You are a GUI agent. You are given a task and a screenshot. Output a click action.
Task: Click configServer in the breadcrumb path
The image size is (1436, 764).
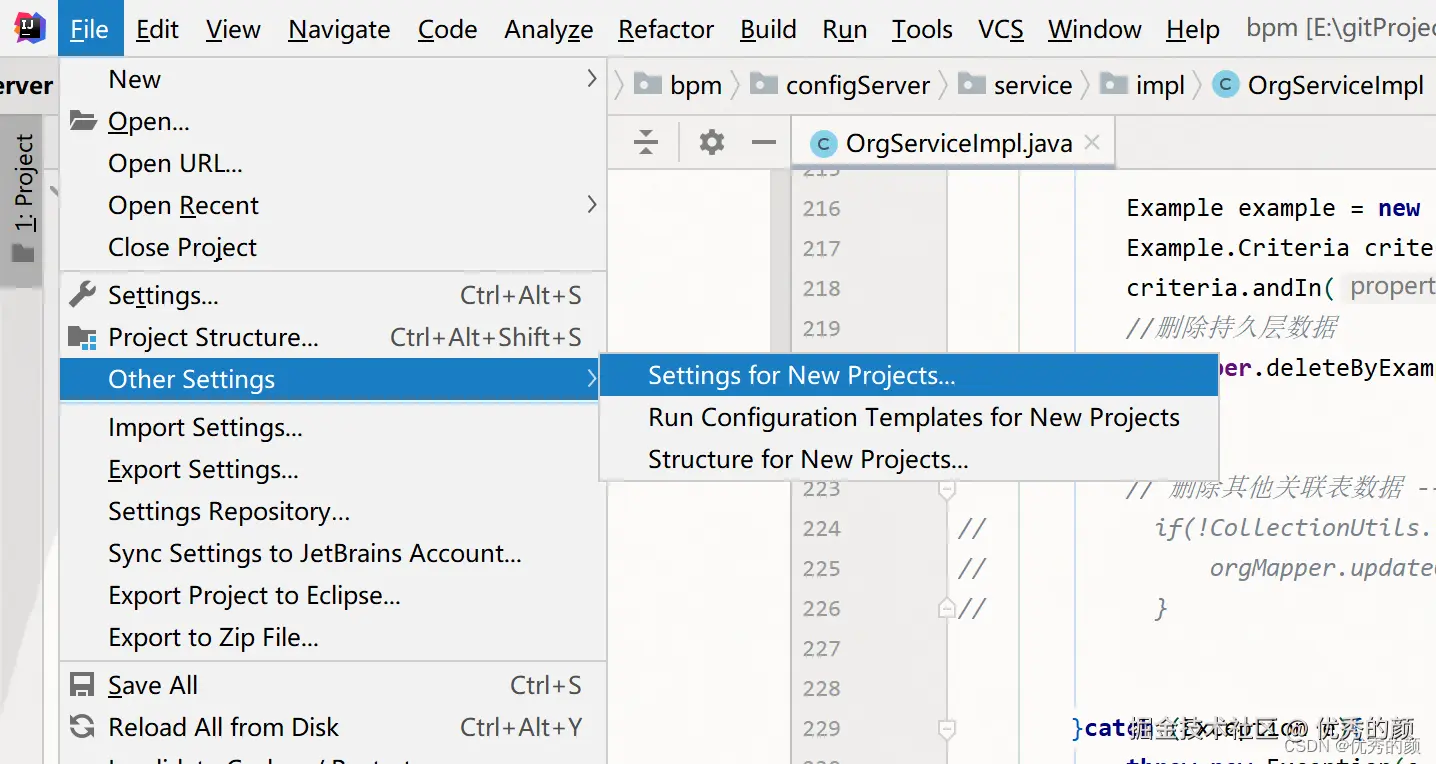pyautogui.click(x=857, y=86)
